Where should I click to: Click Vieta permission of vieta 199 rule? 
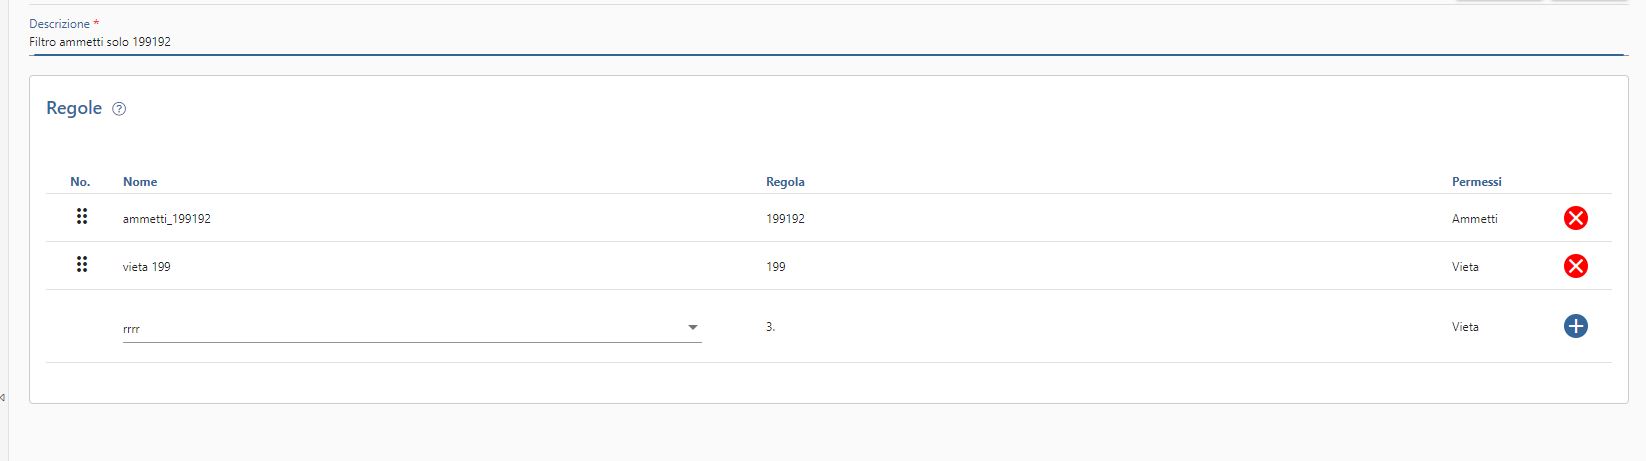pyautogui.click(x=1465, y=267)
